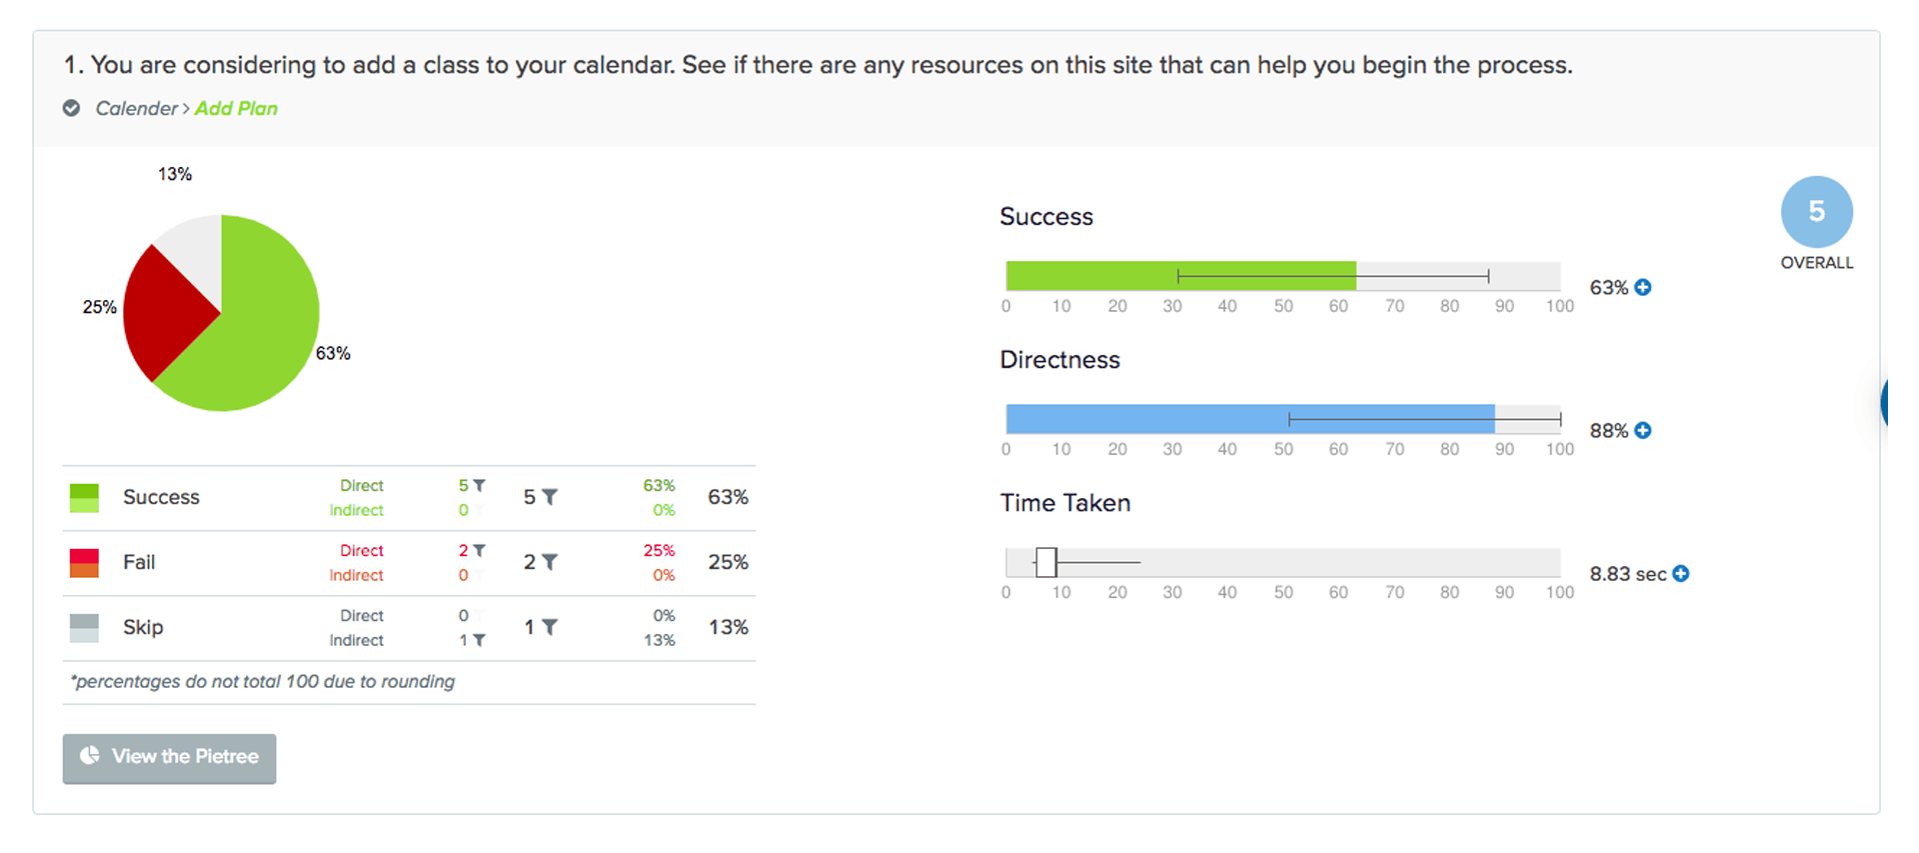Filter by Skip Indirect responses
The width and height of the screenshot is (1919, 853).
(479, 640)
